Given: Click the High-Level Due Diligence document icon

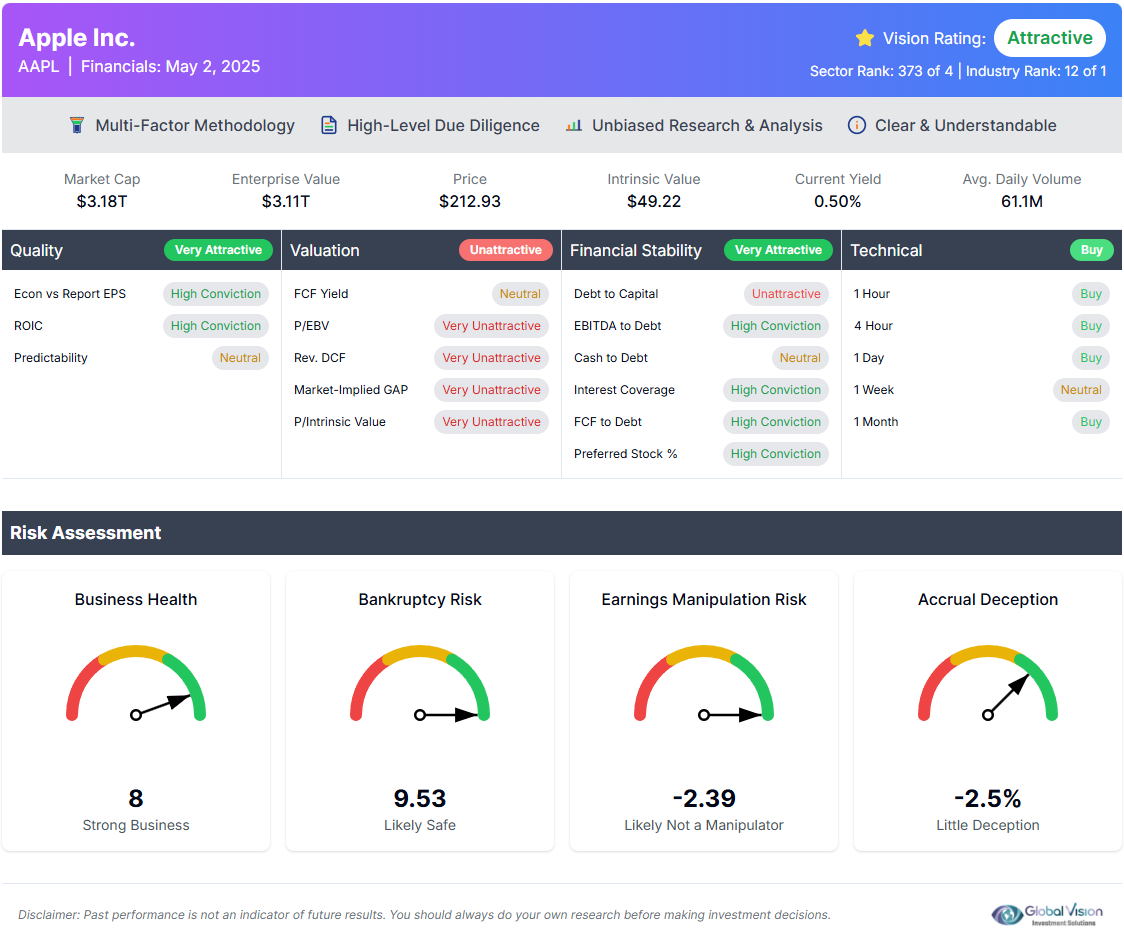Looking at the screenshot, I should pos(329,125).
